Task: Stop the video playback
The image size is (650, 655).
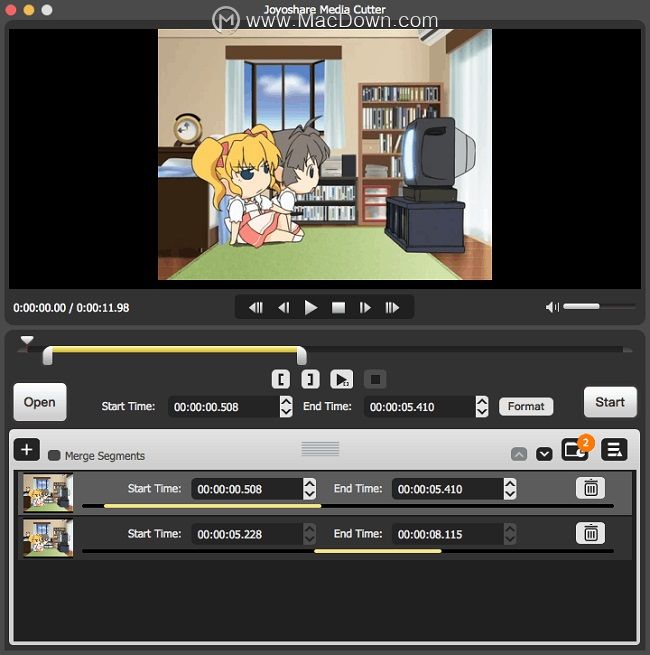Action: point(338,308)
